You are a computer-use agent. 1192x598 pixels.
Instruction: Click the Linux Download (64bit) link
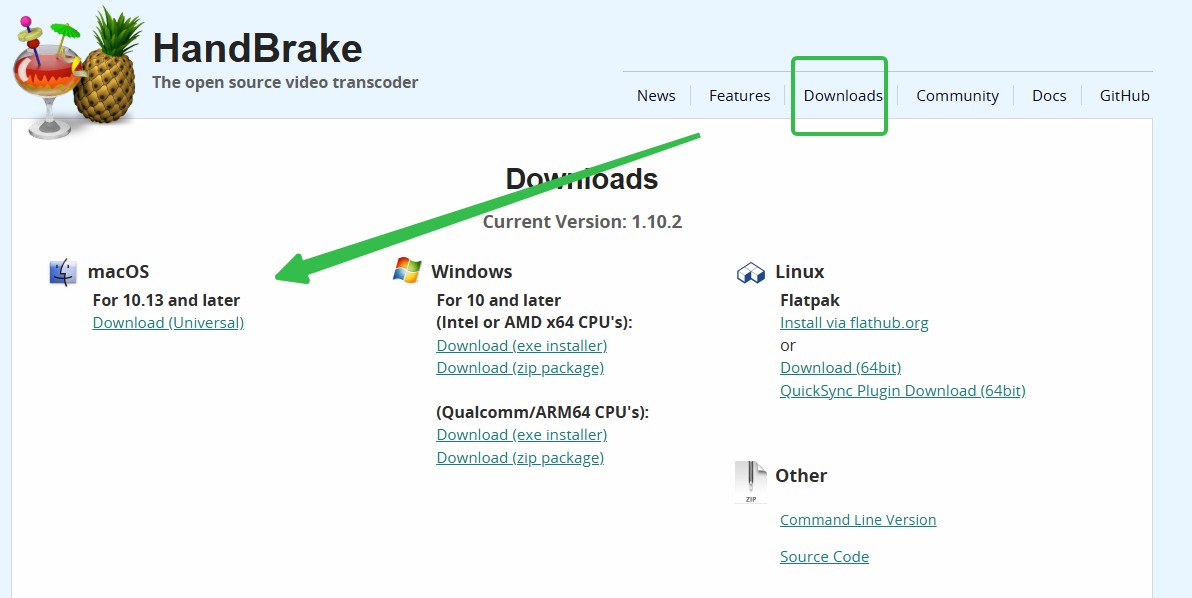click(840, 368)
